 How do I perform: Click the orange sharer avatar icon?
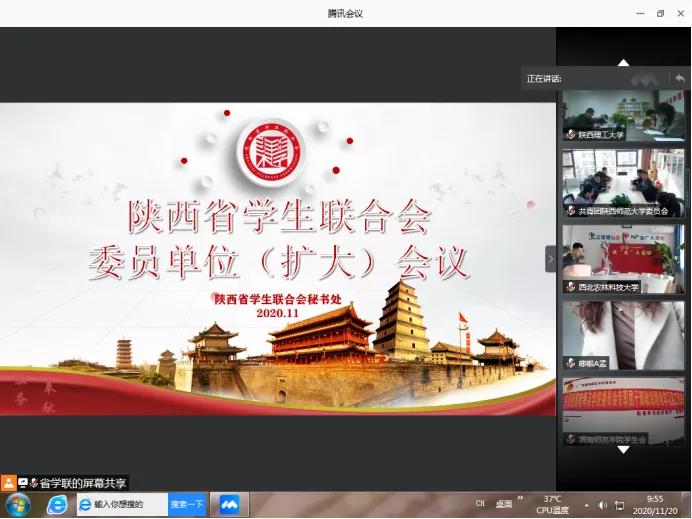pos(9,482)
